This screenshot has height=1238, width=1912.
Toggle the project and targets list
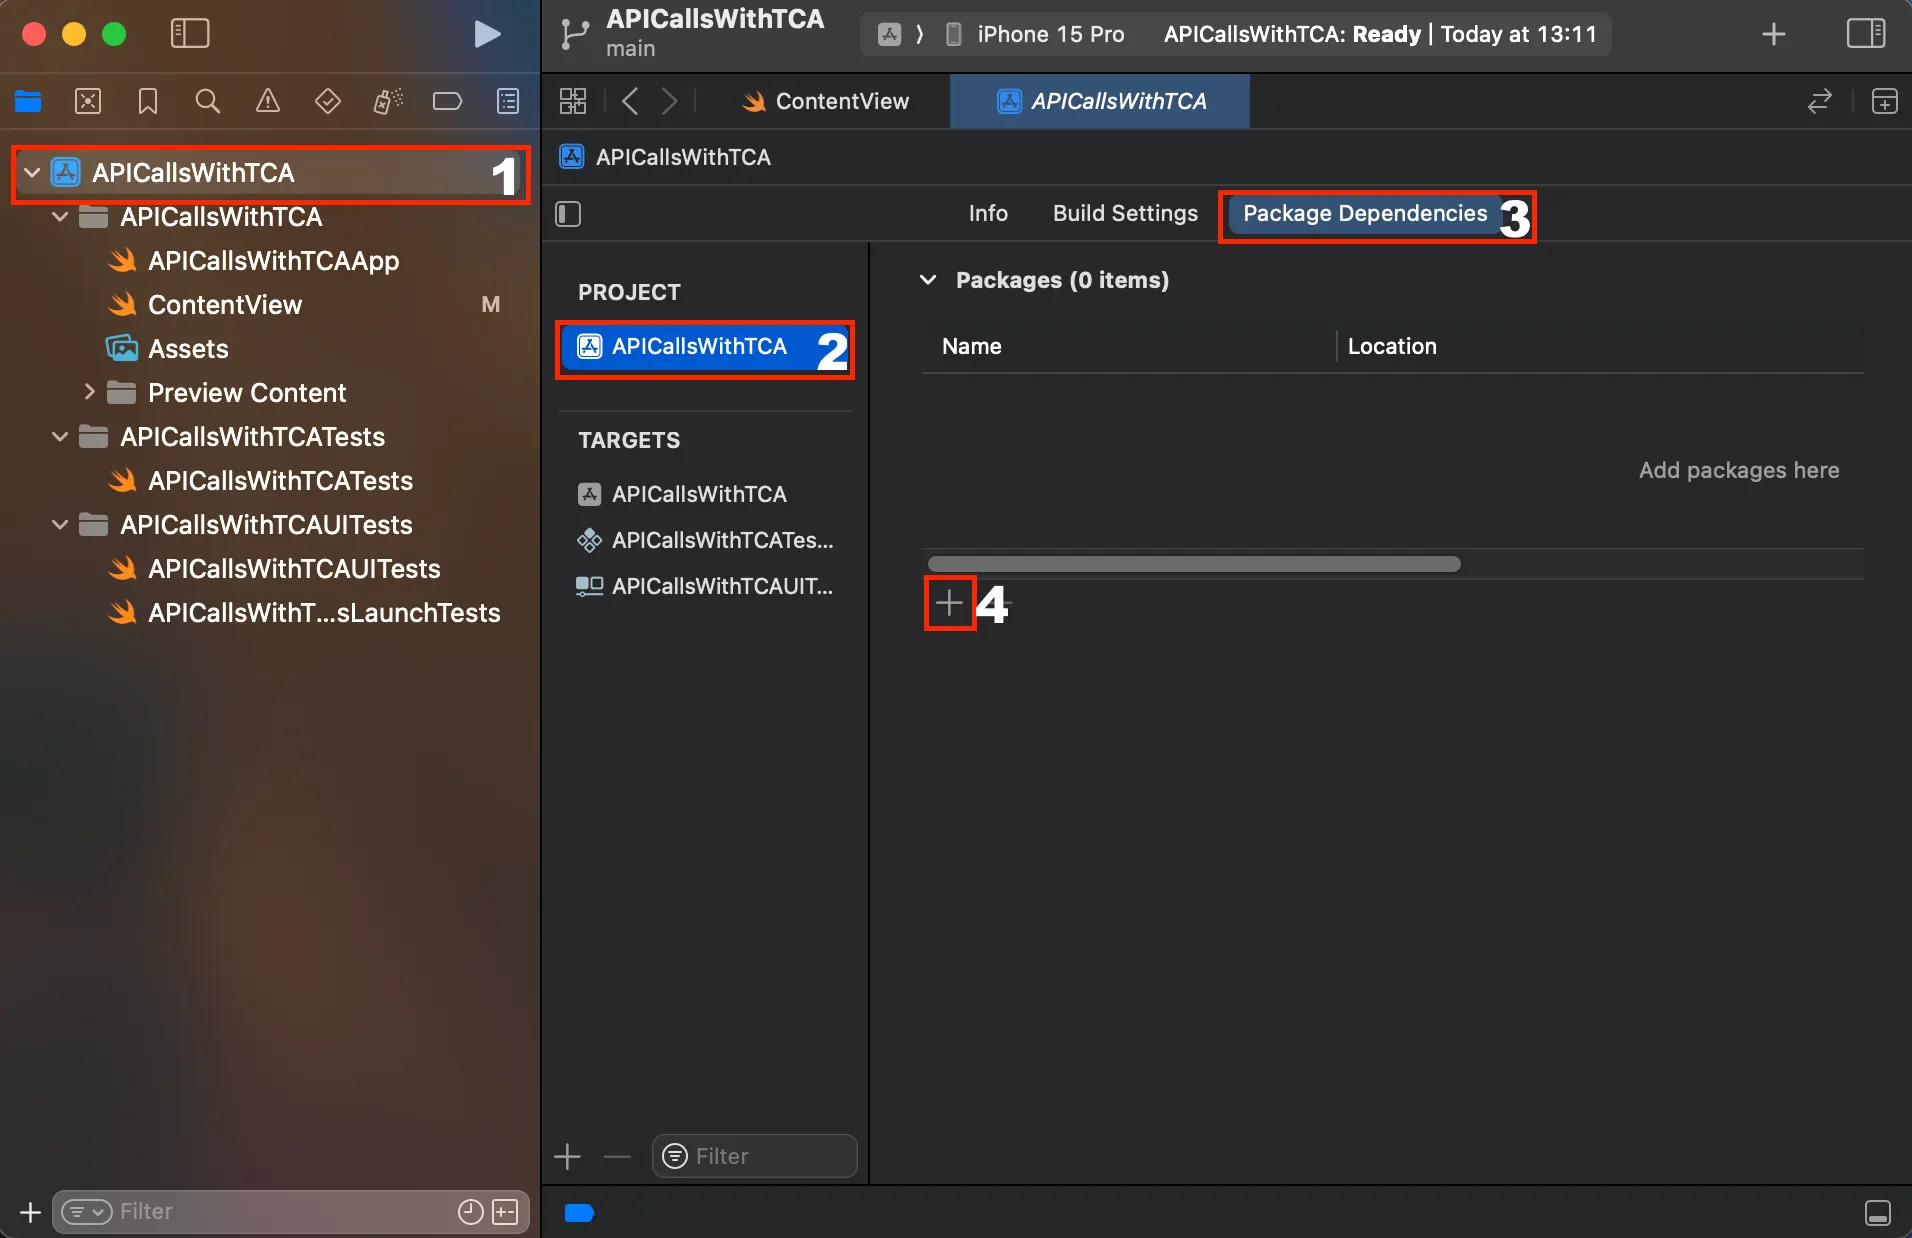[x=568, y=214]
